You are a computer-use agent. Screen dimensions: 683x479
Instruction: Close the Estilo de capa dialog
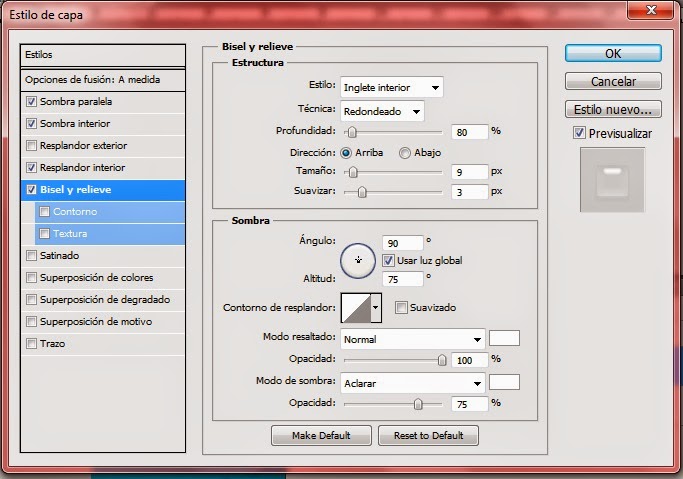[651, 10]
